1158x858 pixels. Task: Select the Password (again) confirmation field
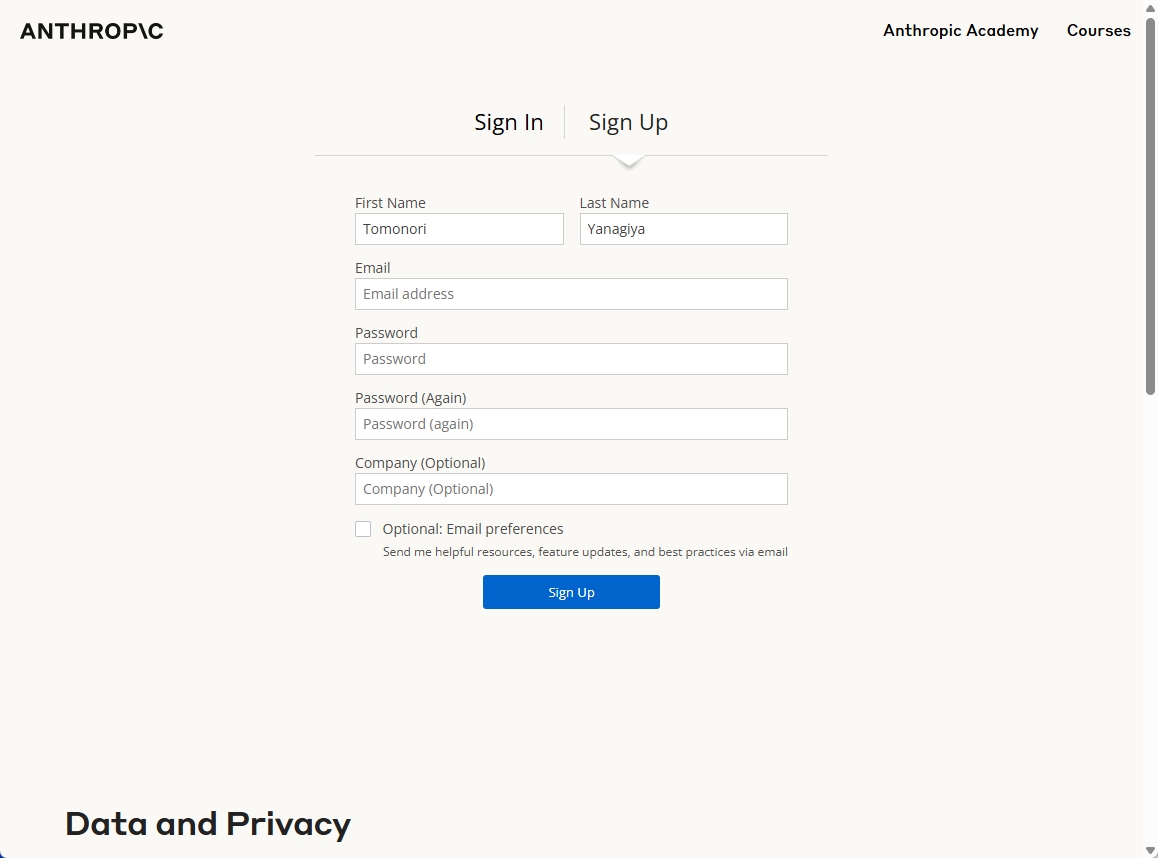click(x=571, y=424)
